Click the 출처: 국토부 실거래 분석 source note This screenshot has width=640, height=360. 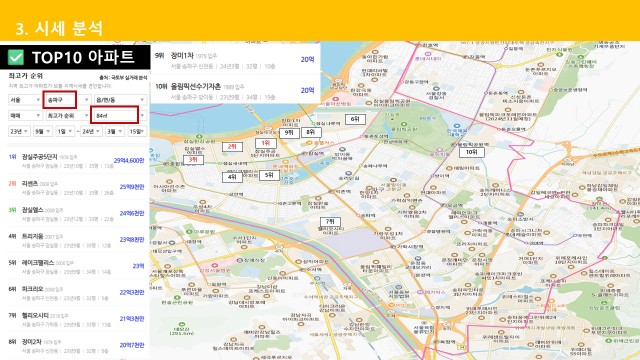coord(123,78)
